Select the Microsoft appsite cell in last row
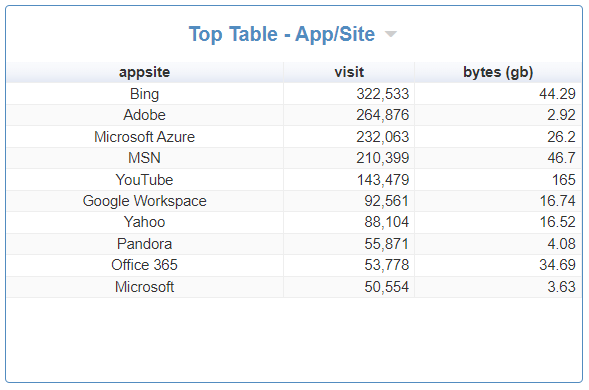The height and width of the screenshot is (390, 589). 145,287
